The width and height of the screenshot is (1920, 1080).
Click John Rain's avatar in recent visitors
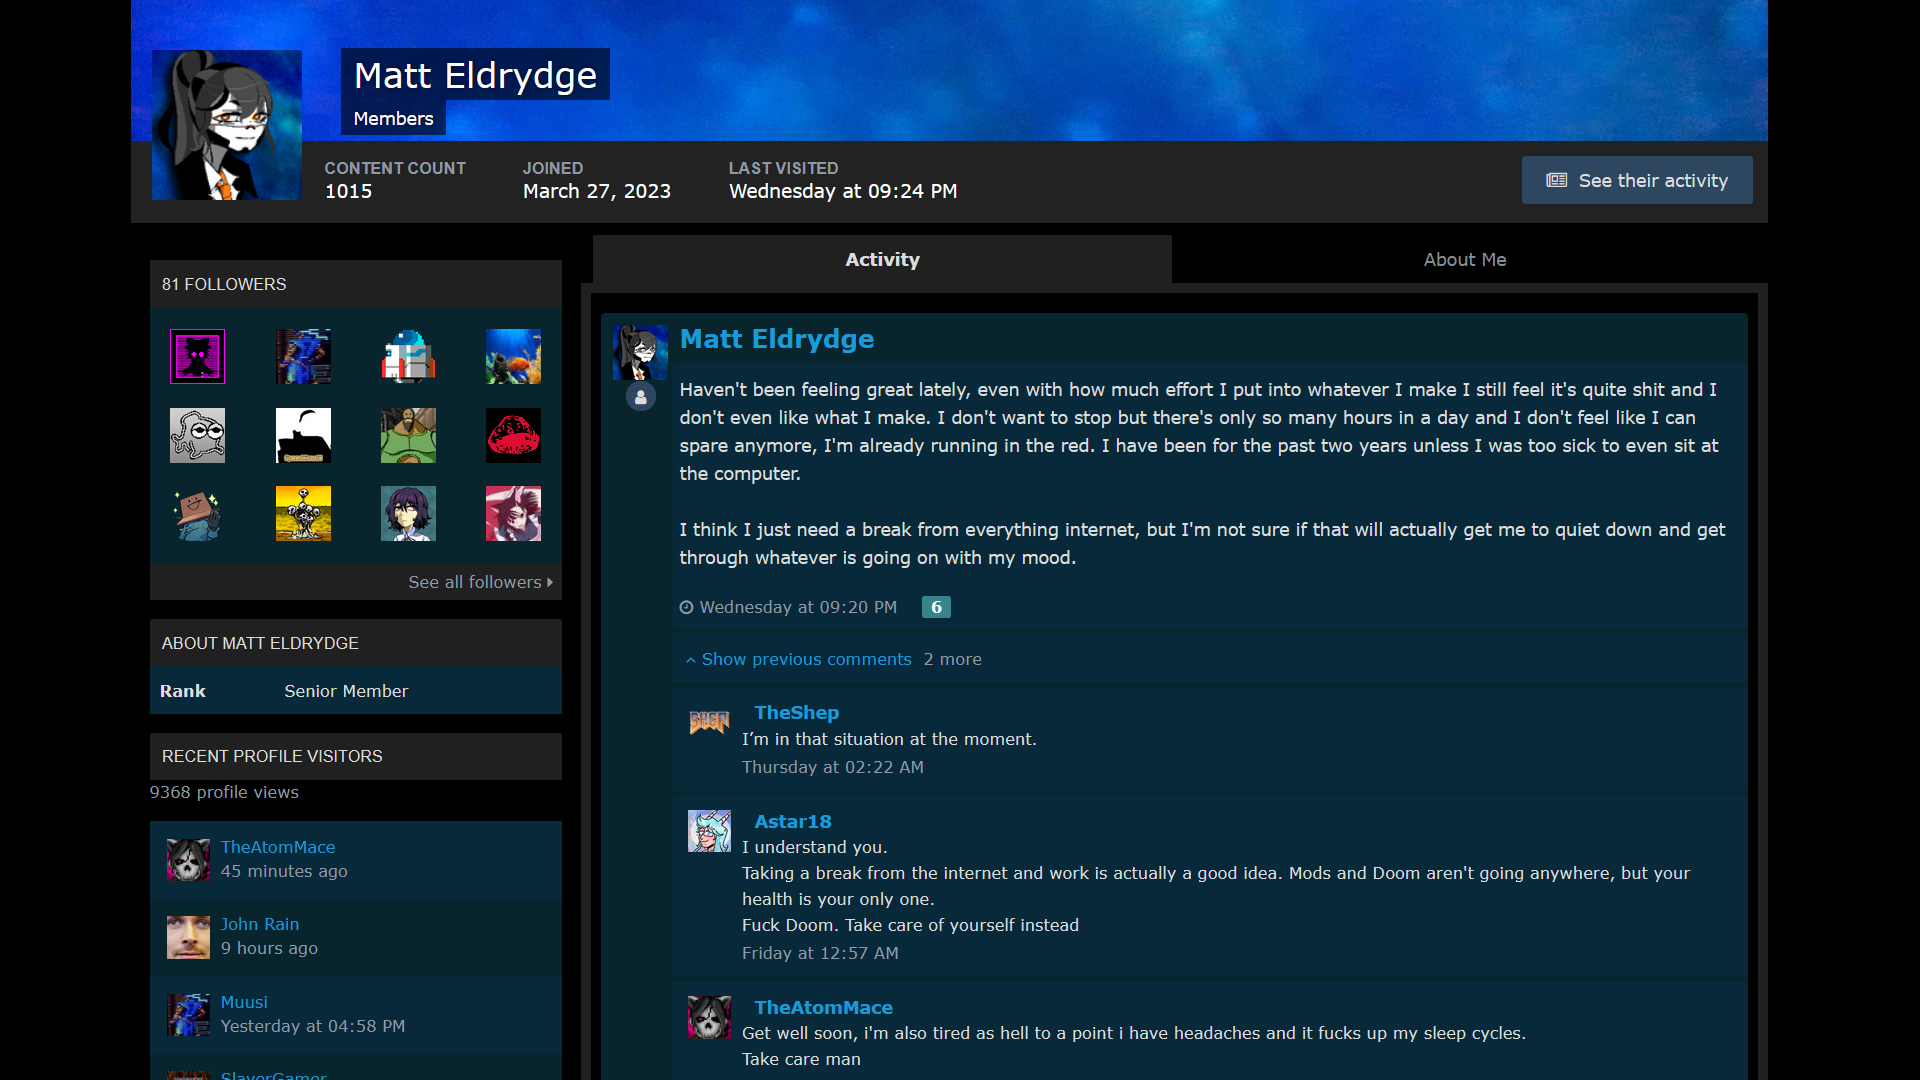click(x=188, y=937)
